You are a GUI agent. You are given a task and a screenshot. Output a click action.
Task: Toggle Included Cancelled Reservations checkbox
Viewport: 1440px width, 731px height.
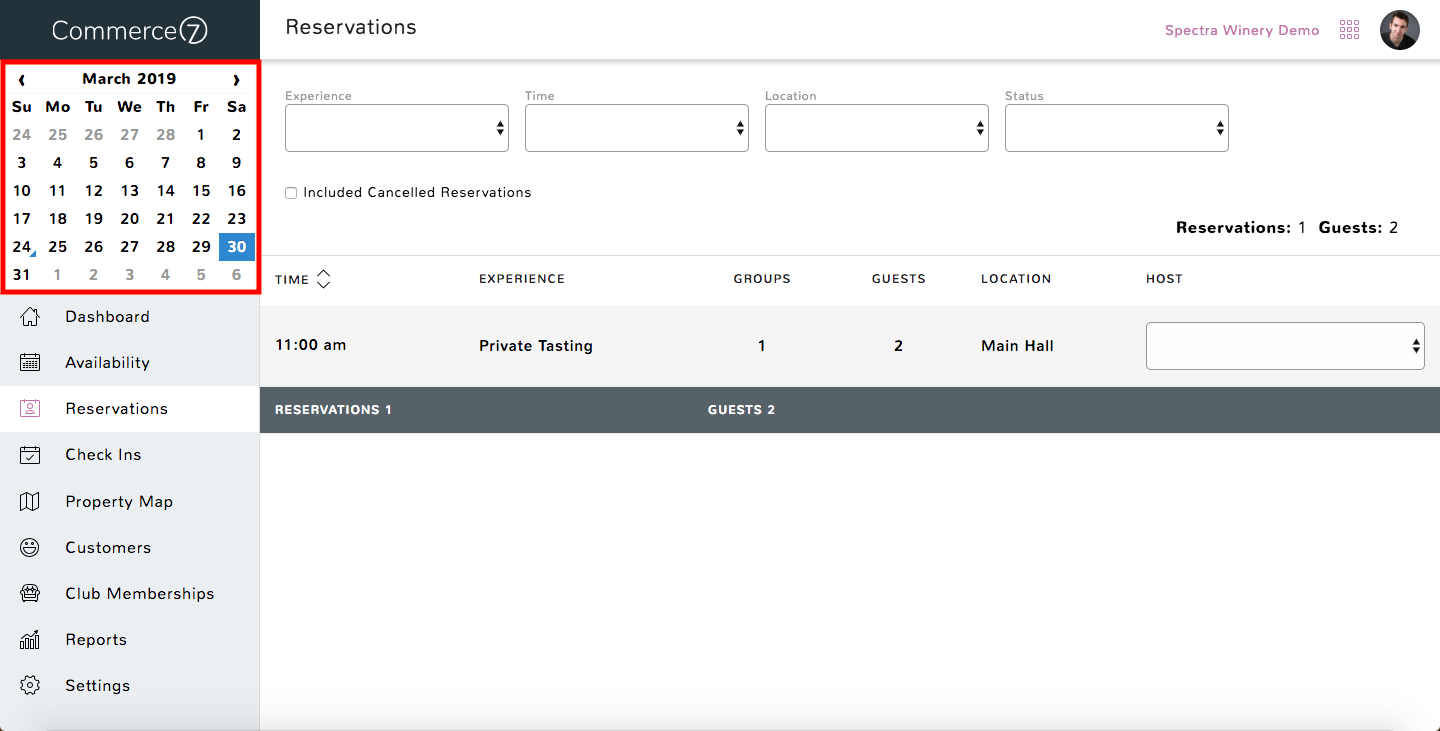coord(291,193)
